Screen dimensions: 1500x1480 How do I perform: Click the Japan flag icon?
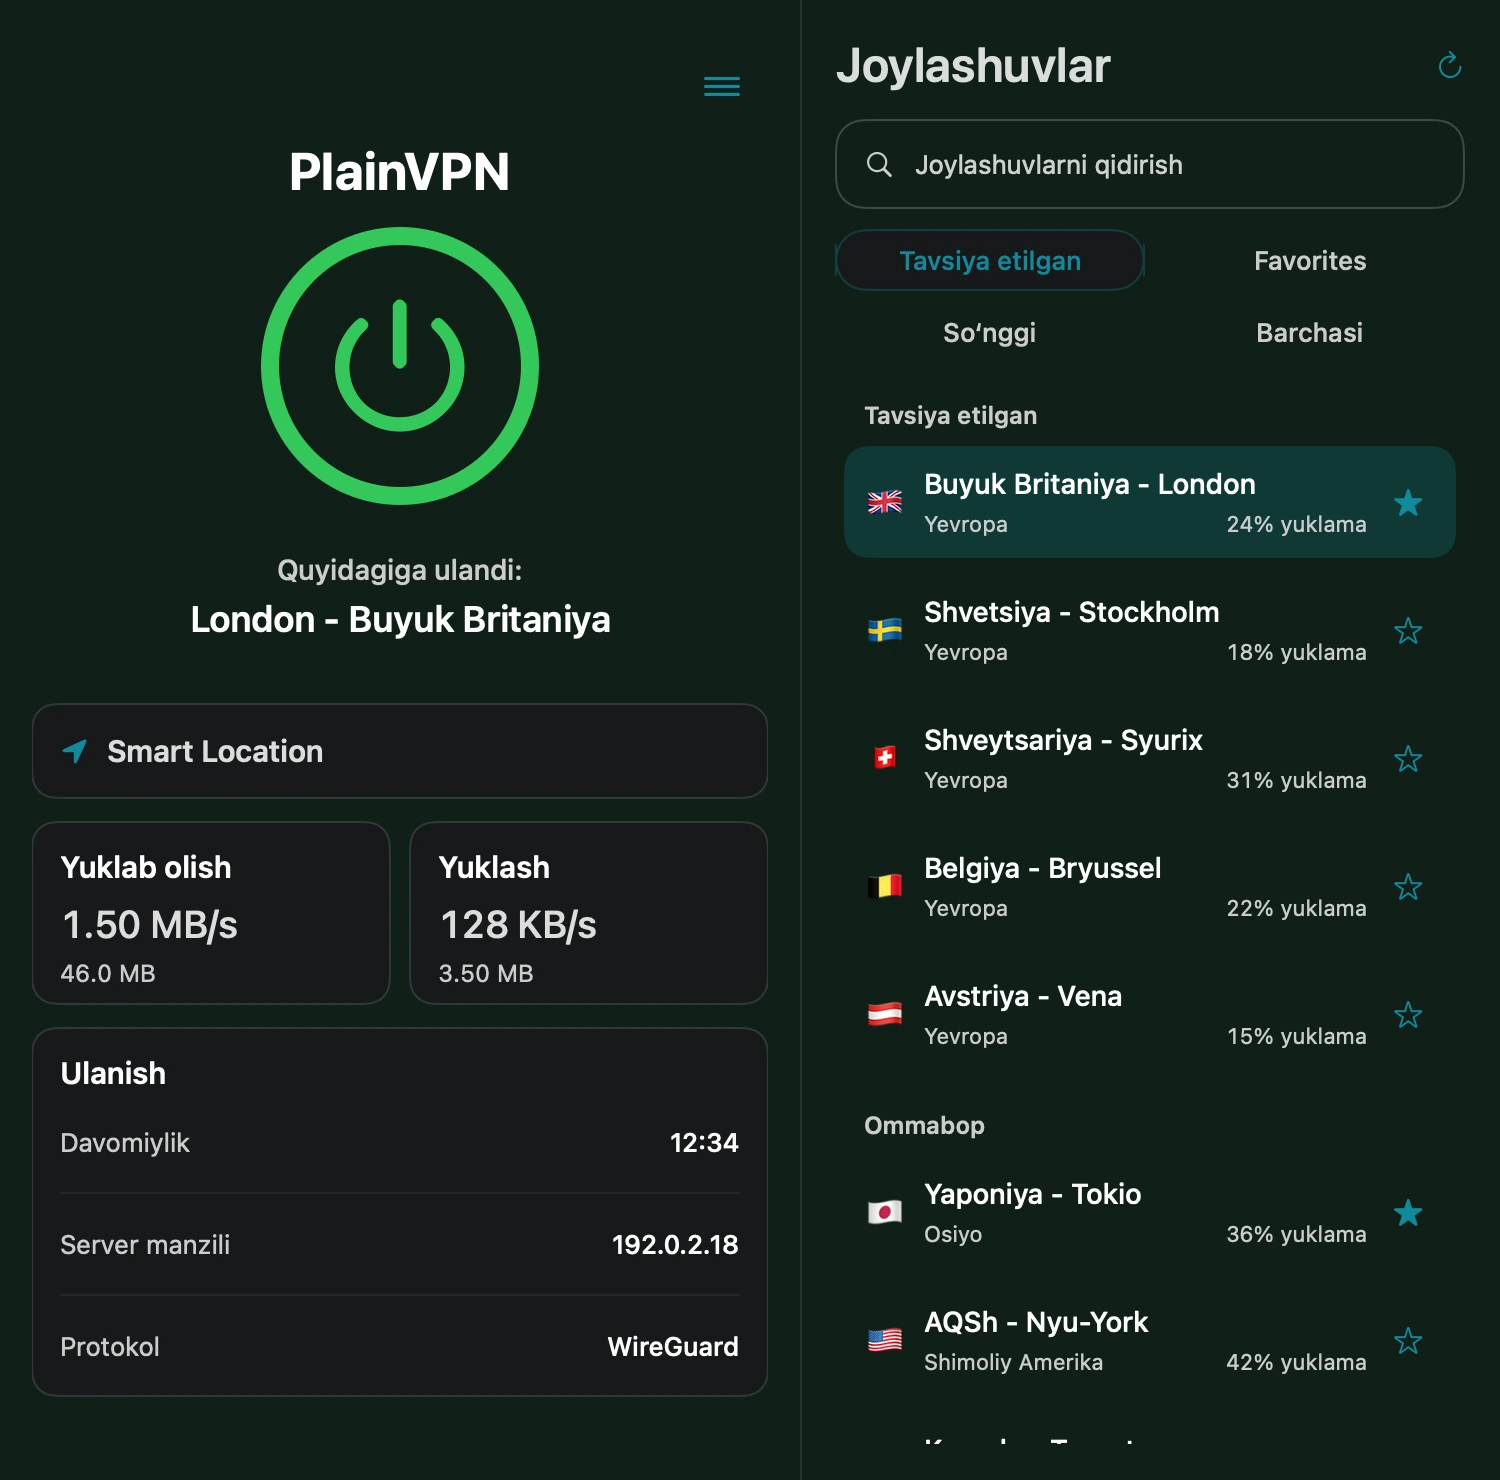885,1212
